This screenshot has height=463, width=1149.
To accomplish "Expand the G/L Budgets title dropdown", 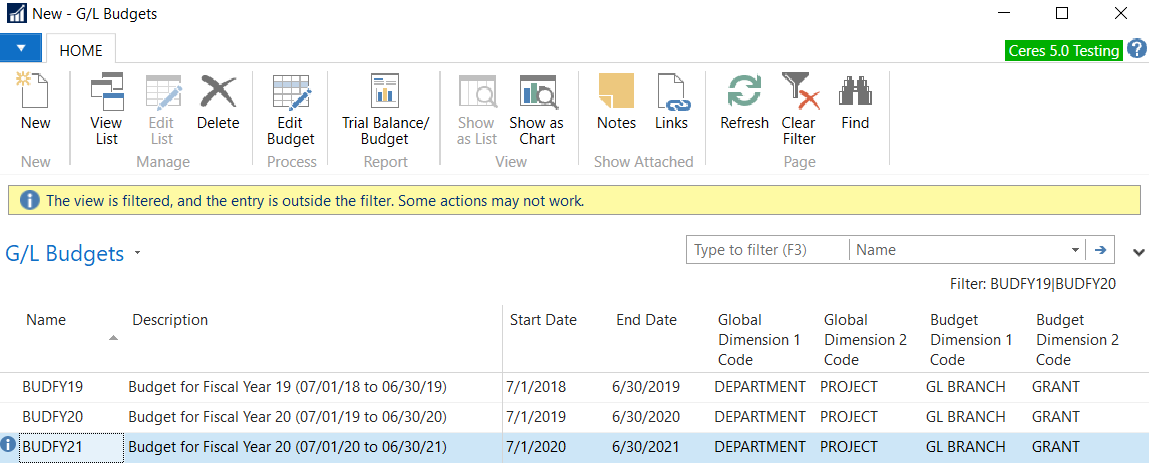I will [x=137, y=253].
